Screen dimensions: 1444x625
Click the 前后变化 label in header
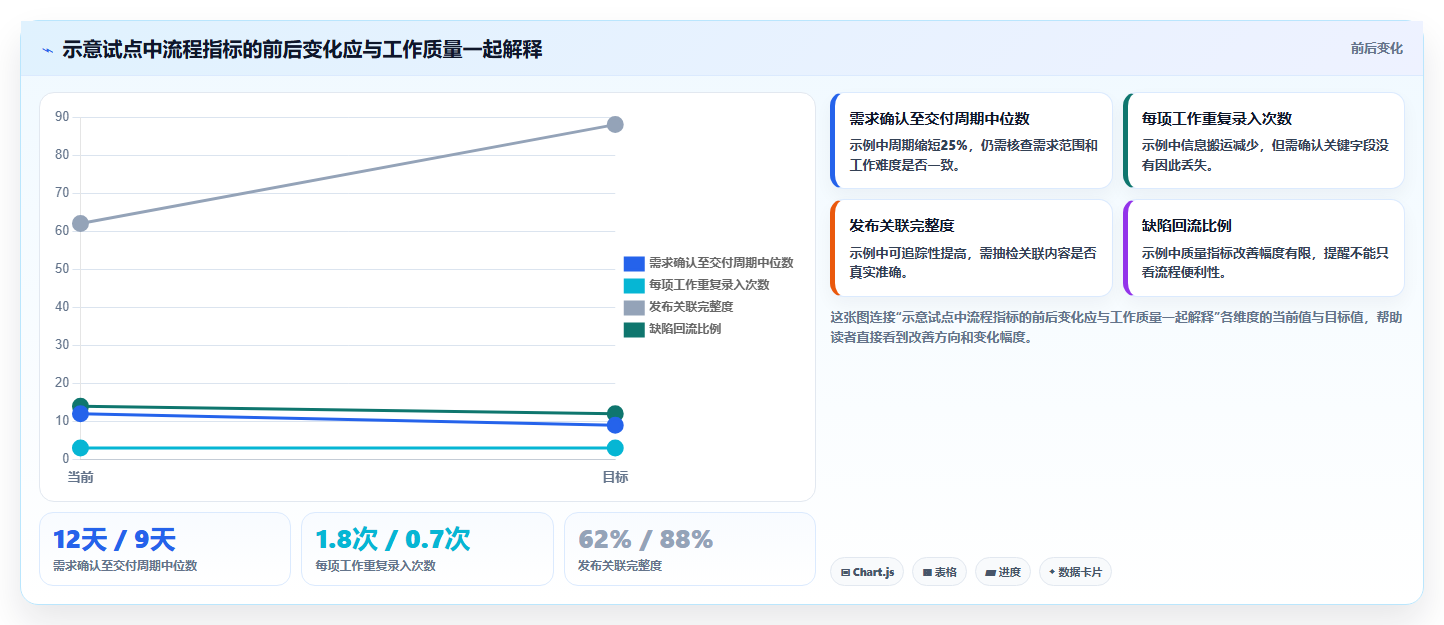coord(1376,48)
